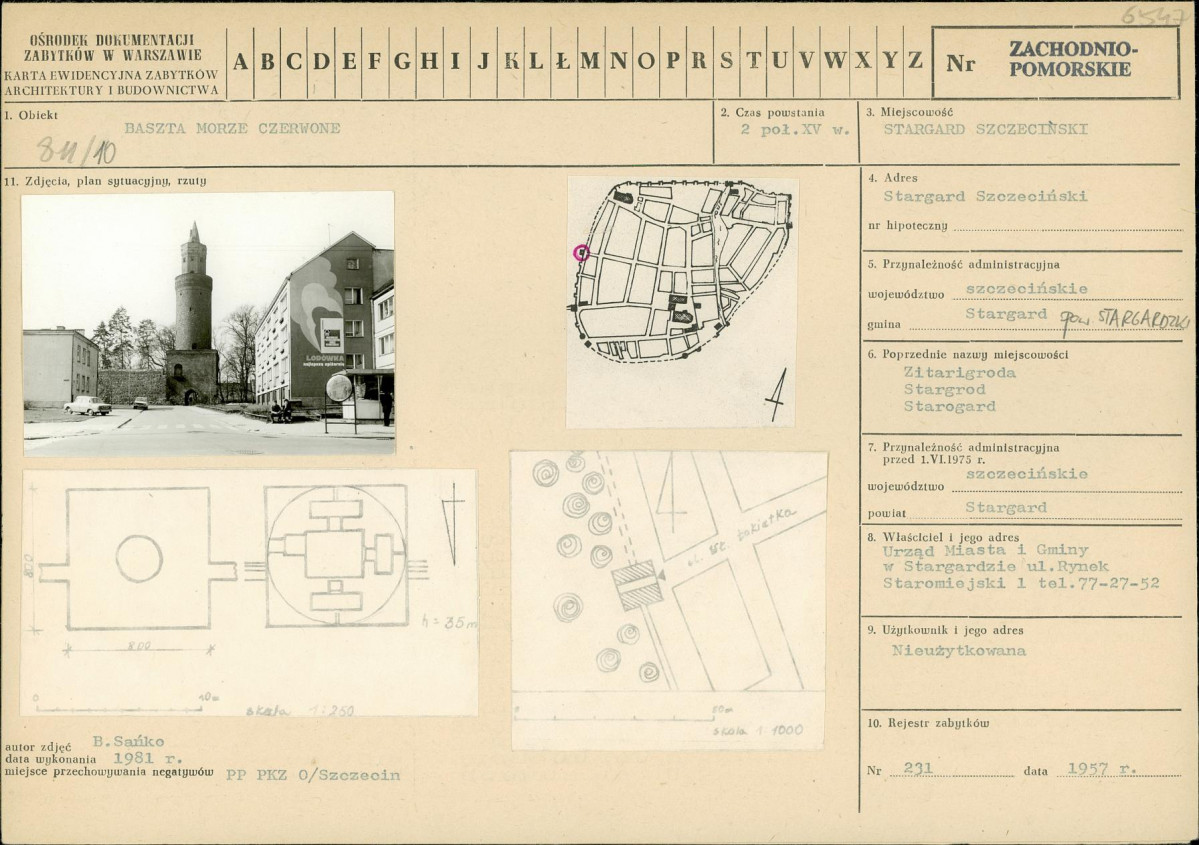The height and width of the screenshot is (845, 1199).
Task: Click the hatched tower block on site plan
Action: pos(637,585)
